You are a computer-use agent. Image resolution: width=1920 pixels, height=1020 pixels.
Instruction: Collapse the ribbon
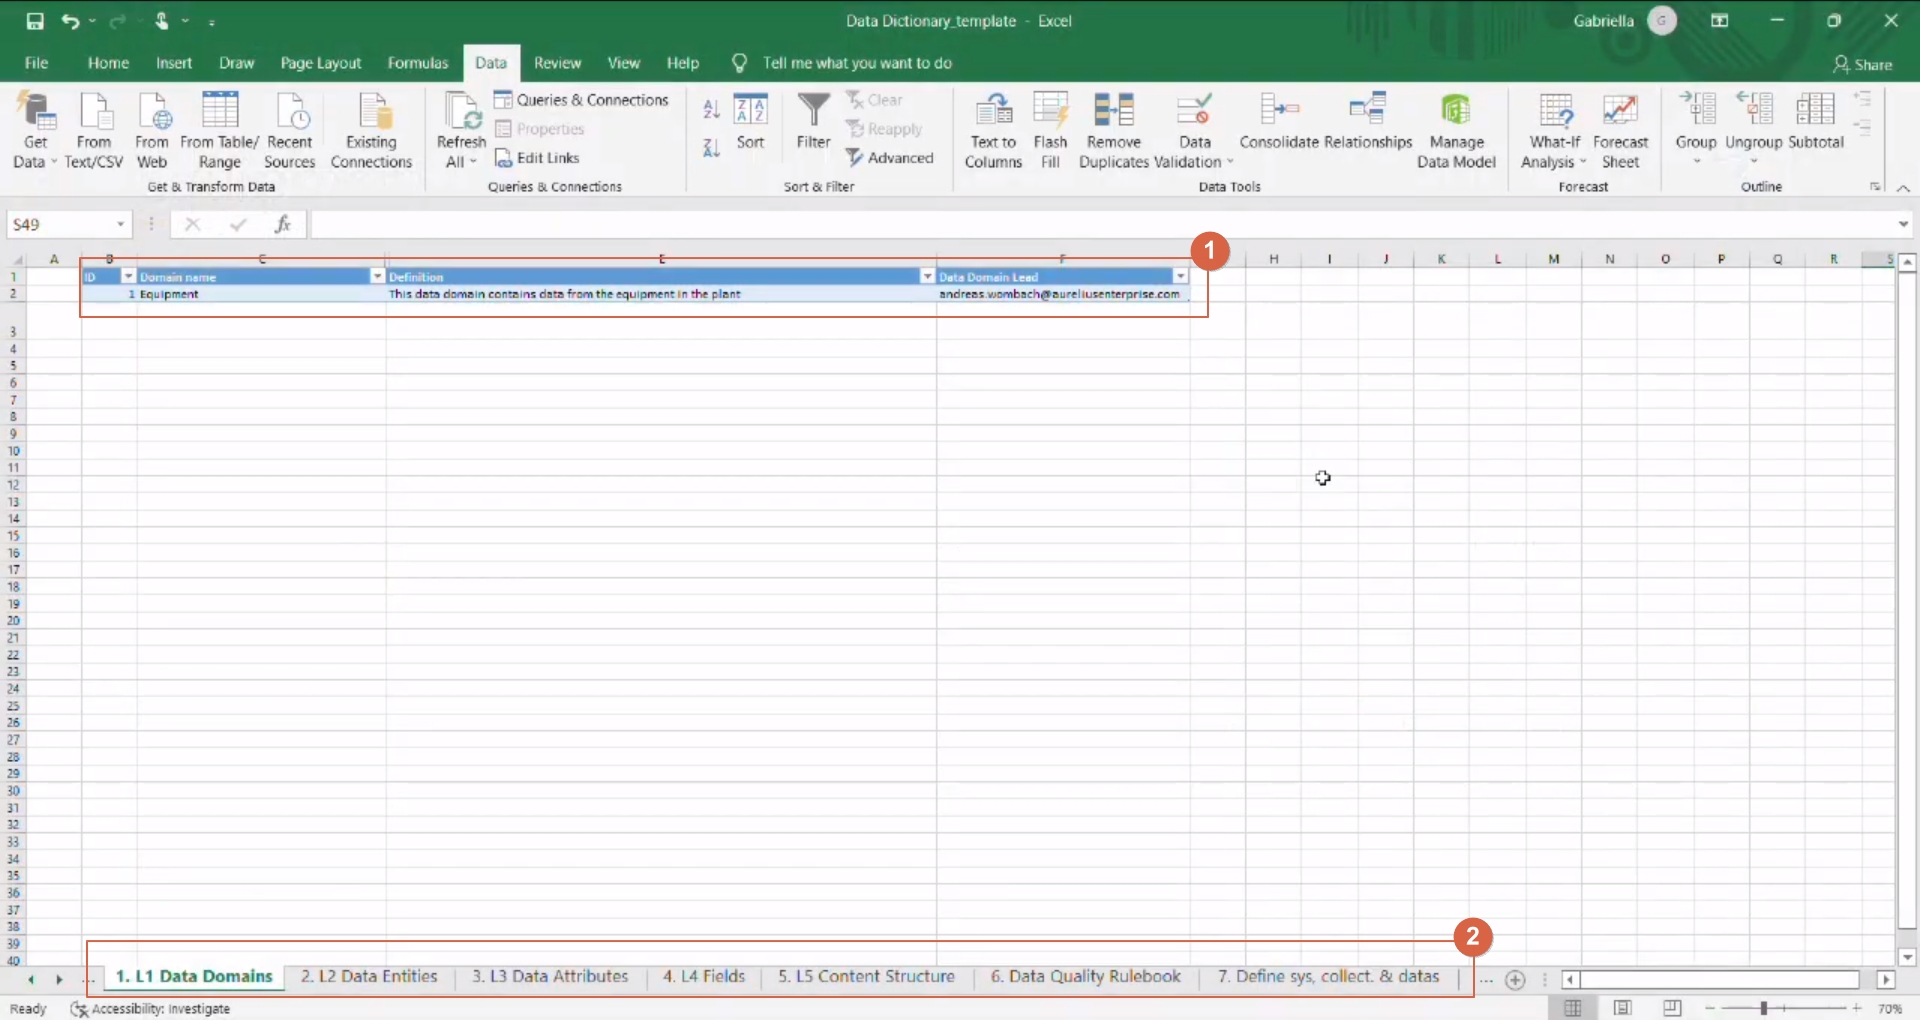click(1903, 188)
